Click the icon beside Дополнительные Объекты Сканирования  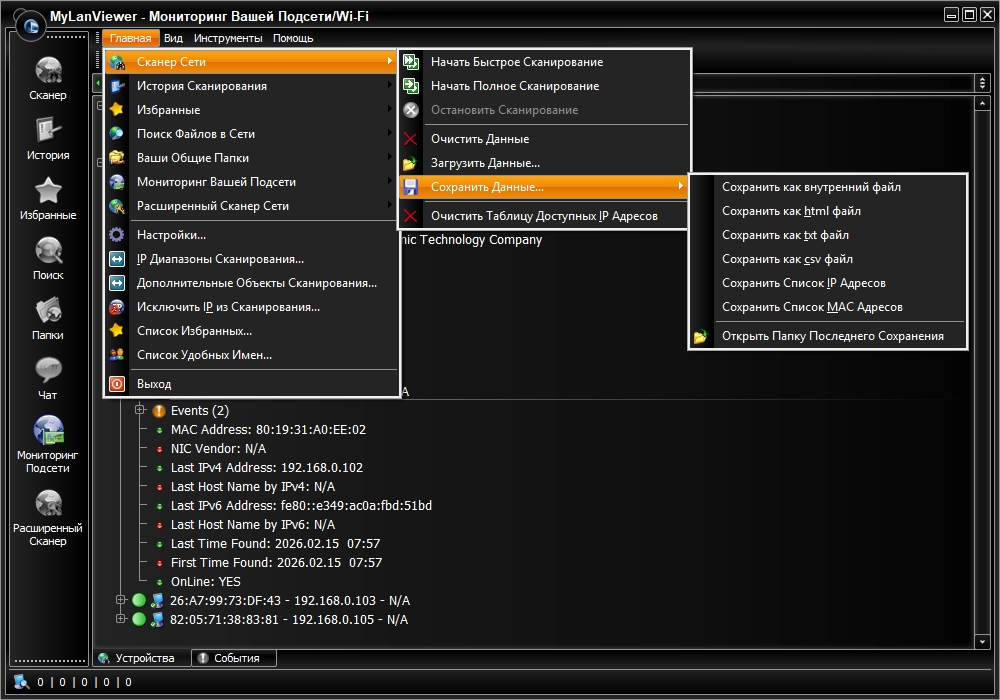[117, 283]
